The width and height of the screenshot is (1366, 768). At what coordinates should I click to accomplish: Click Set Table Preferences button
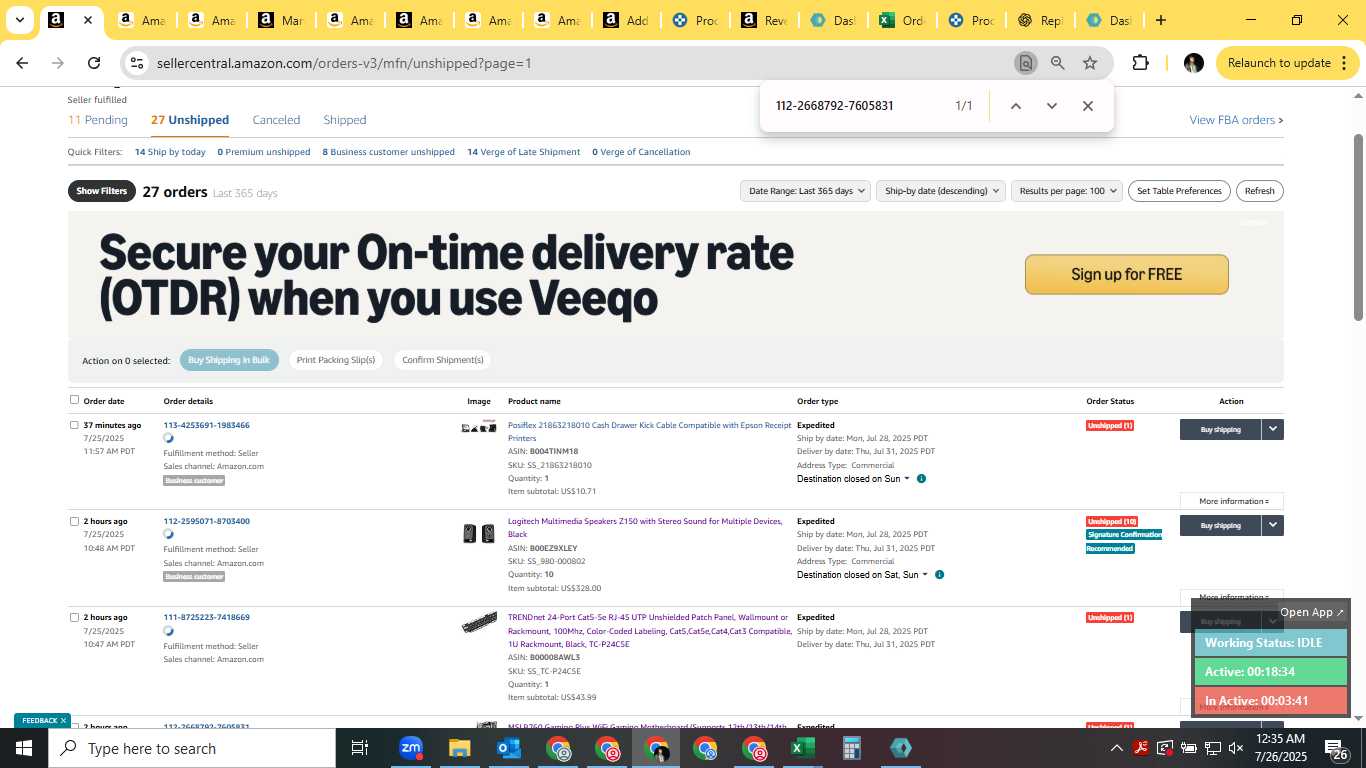(1180, 191)
